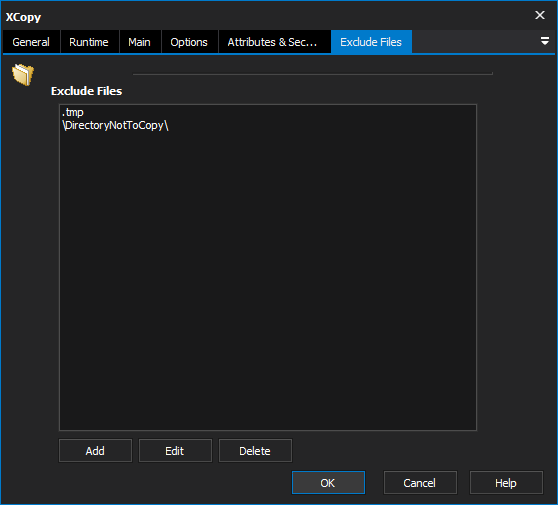The height and width of the screenshot is (505, 558).
Task: Close the XCopy dialog window
Action: click(x=540, y=15)
